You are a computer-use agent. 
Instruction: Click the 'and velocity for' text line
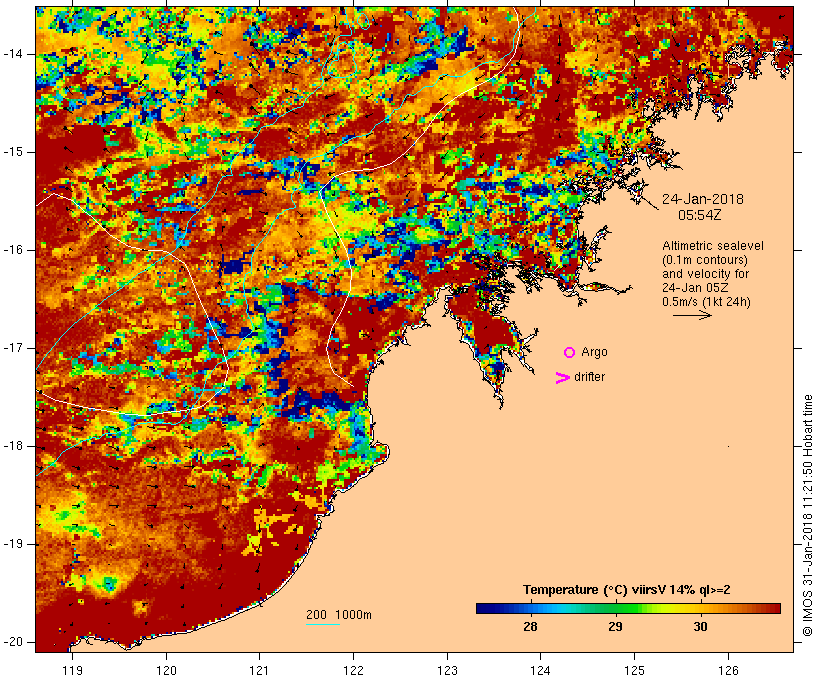point(705,274)
